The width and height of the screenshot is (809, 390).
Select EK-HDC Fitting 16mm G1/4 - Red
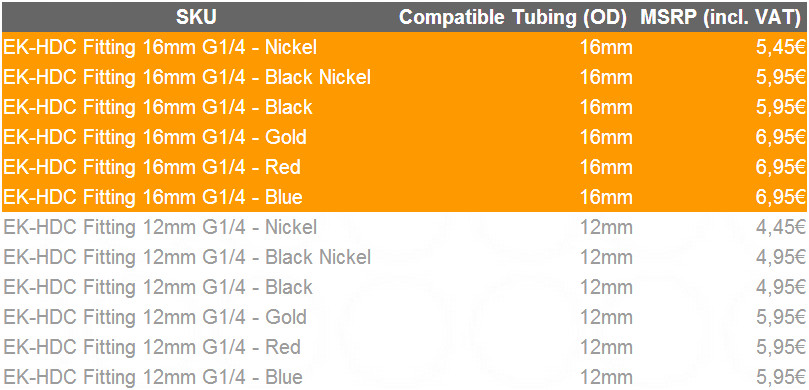(404, 167)
